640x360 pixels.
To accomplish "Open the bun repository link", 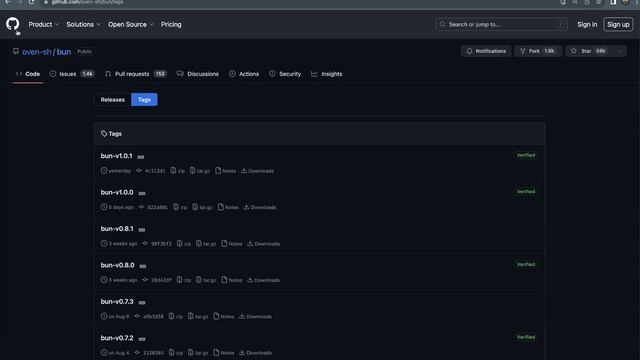I will [64, 52].
